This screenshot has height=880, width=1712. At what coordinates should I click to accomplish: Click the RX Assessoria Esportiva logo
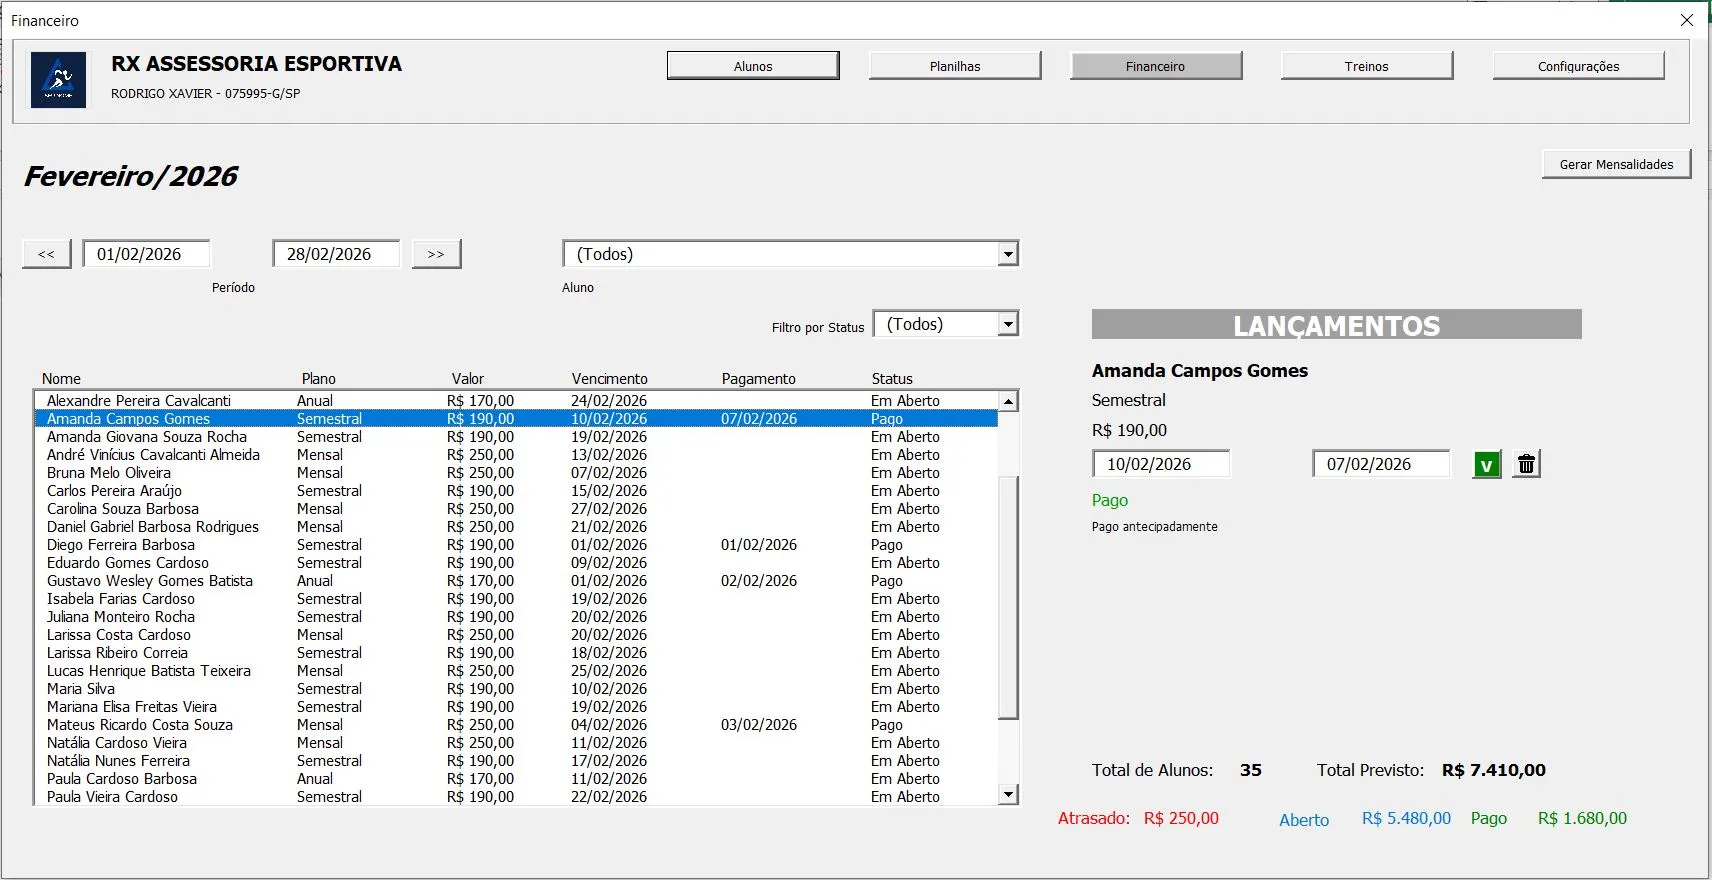click(58, 80)
